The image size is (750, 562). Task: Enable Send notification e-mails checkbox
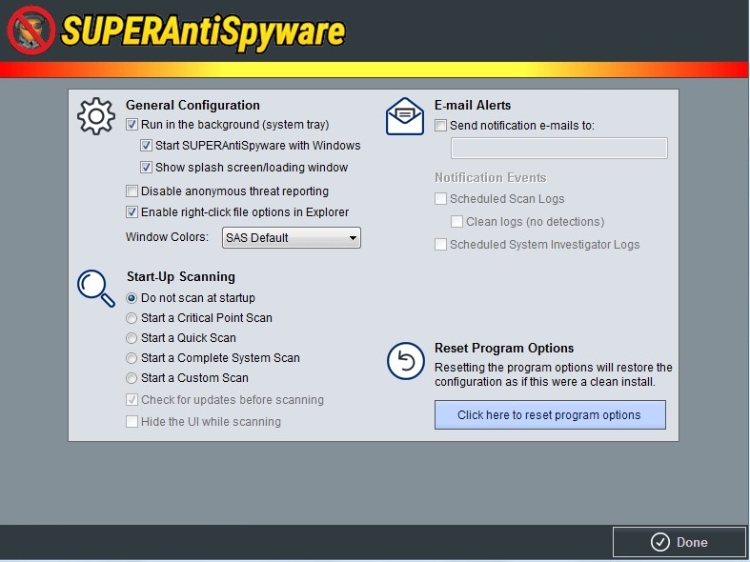(441, 125)
